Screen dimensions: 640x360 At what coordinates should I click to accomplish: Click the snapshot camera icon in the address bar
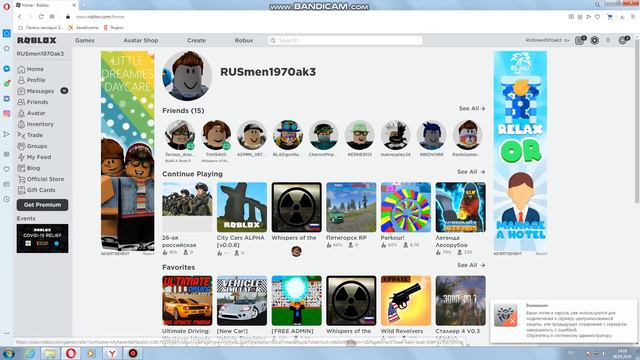pyautogui.click(x=571, y=17)
